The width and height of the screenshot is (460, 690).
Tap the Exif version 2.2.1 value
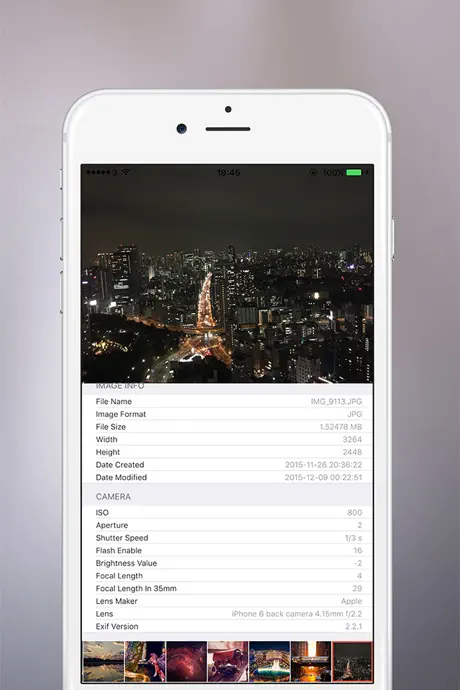tap(353, 627)
